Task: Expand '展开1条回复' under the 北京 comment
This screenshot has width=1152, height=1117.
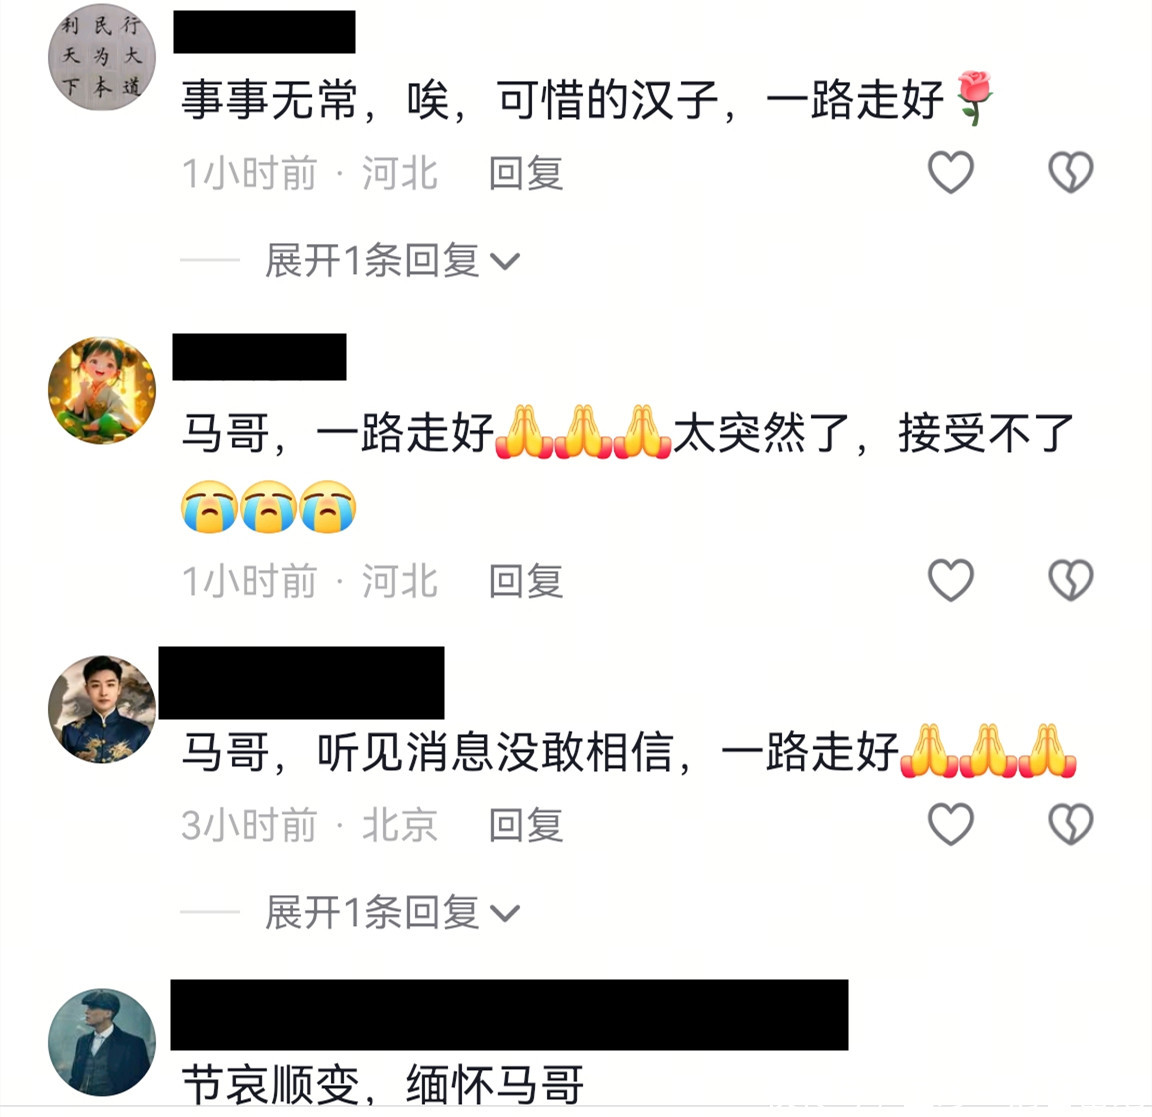Action: click(x=392, y=912)
